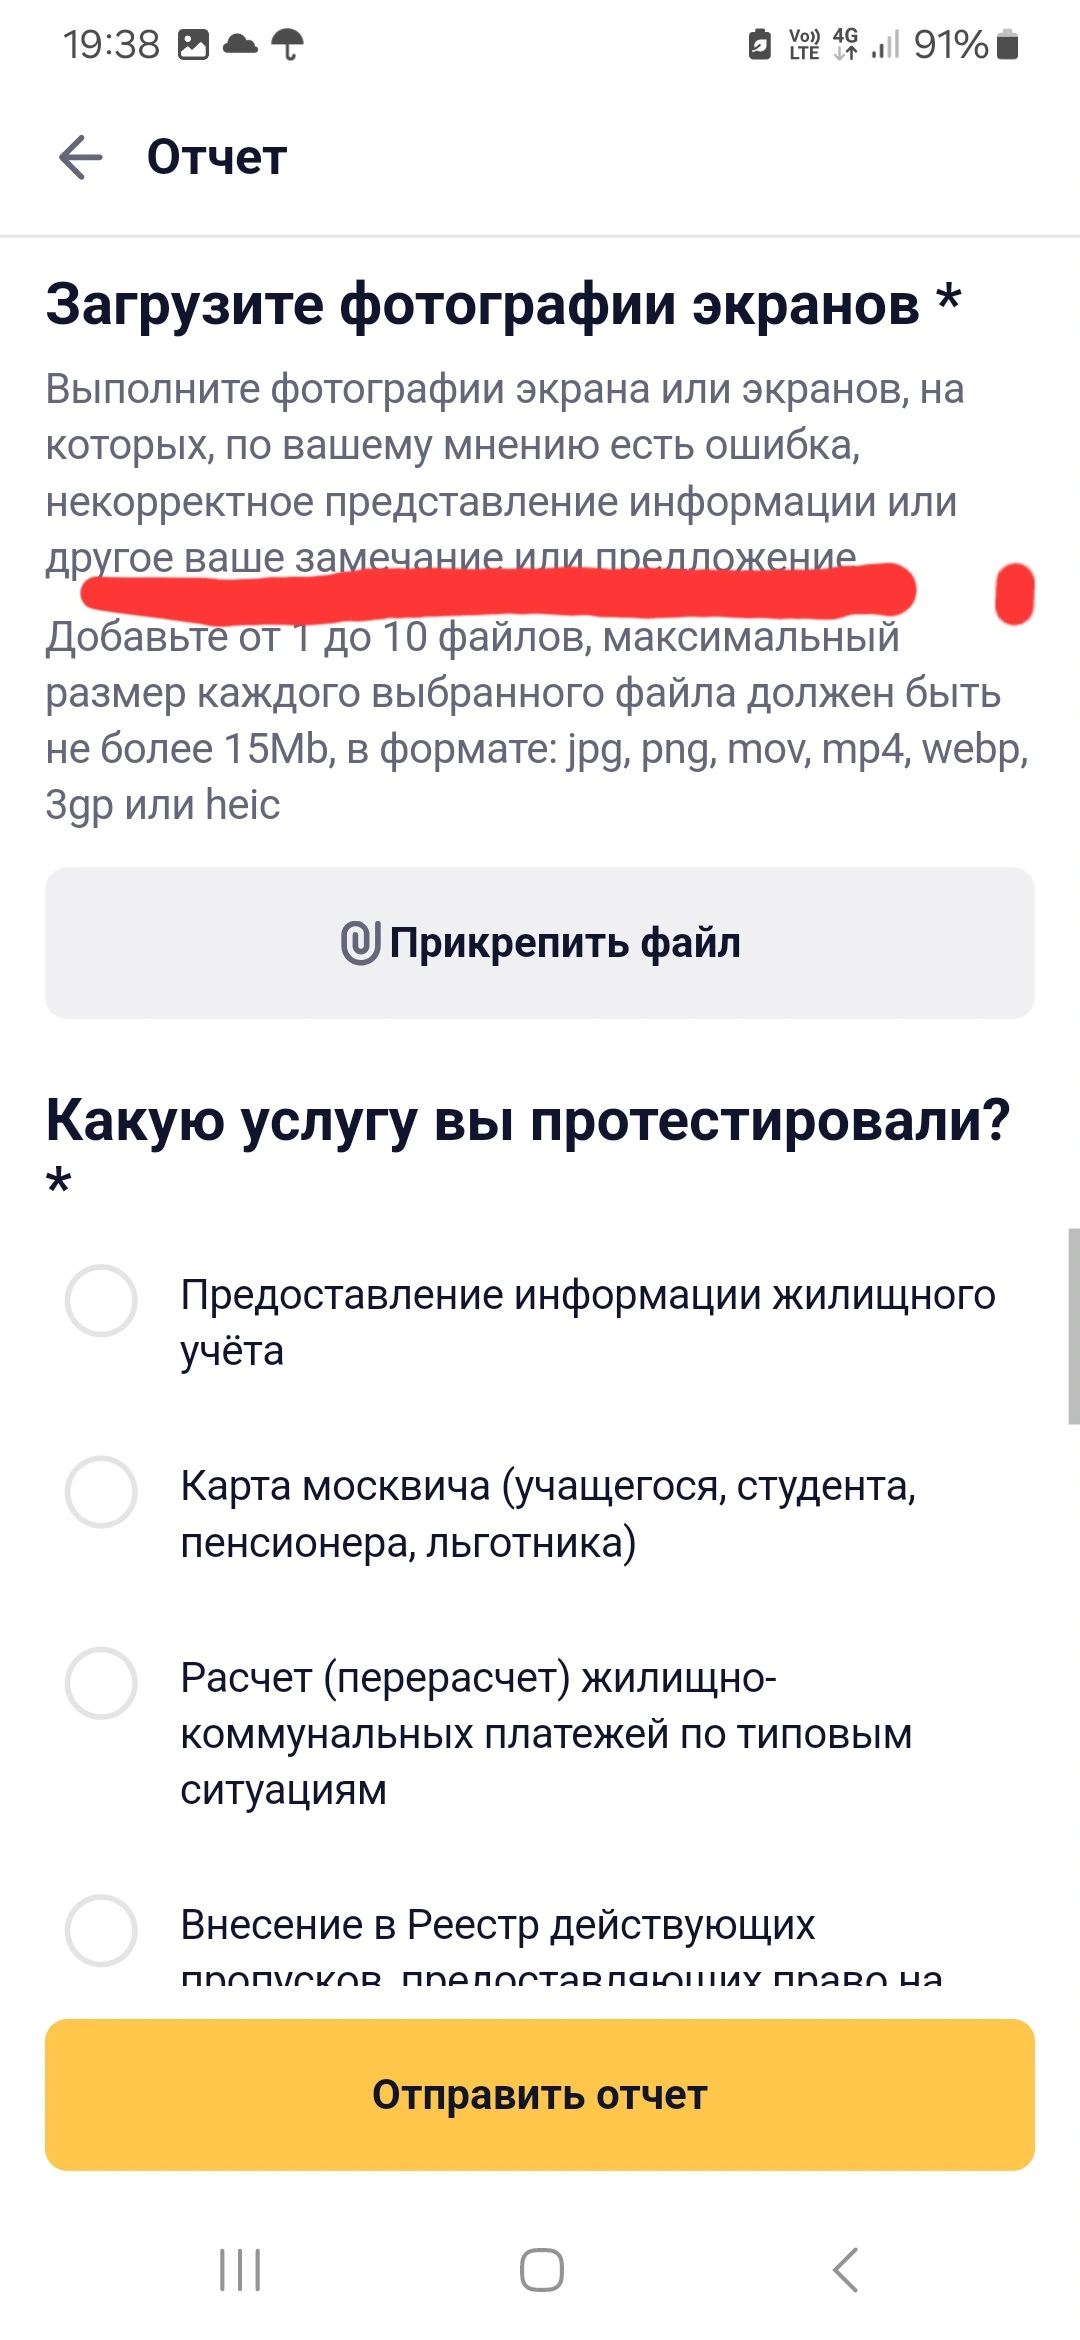Tap the back arrow next to Отчет
Image resolution: width=1080 pixels, height=2340 pixels.
(81, 157)
